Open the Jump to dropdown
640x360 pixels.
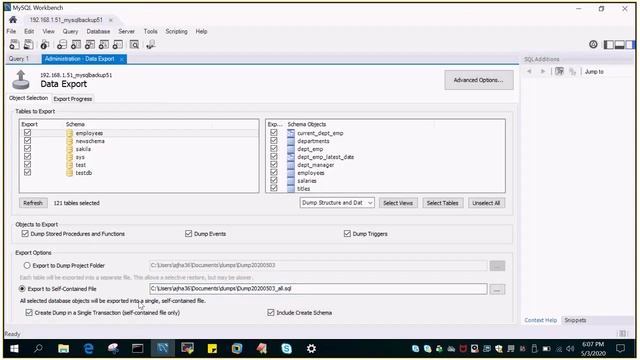(x=594, y=72)
